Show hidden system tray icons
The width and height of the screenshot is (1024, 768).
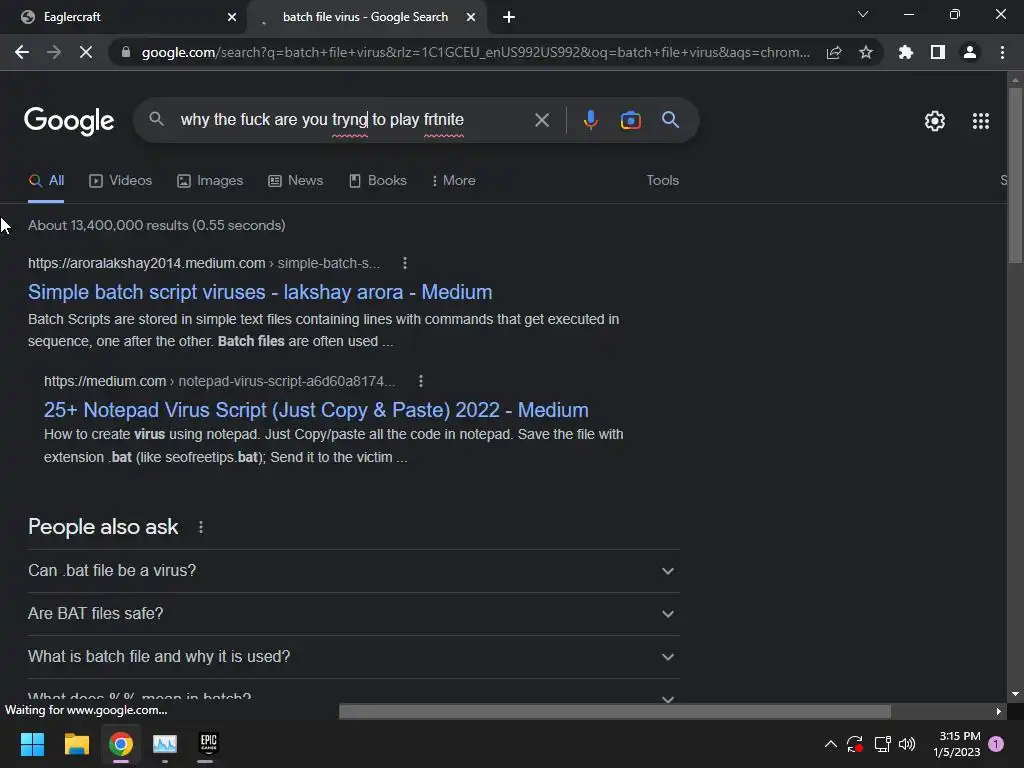(831, 744)
